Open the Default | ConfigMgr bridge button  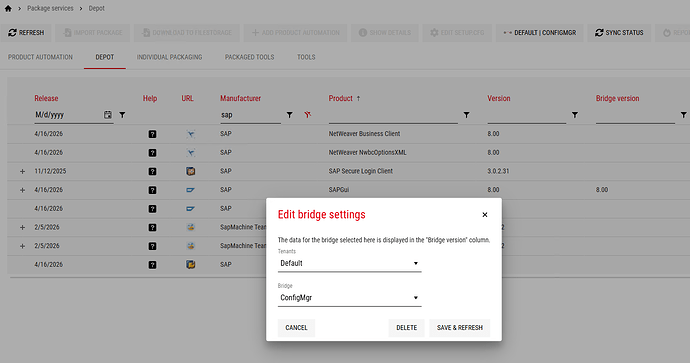pos(540,33)
